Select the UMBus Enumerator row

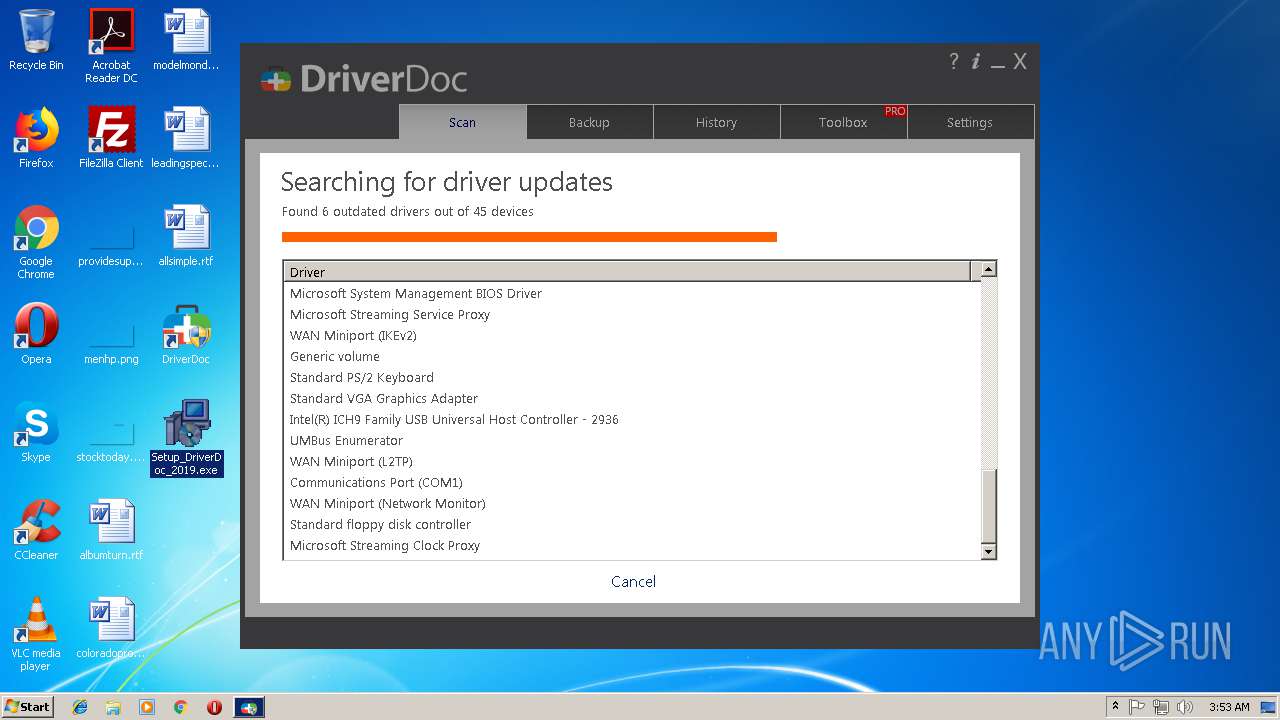coord(632,440)
